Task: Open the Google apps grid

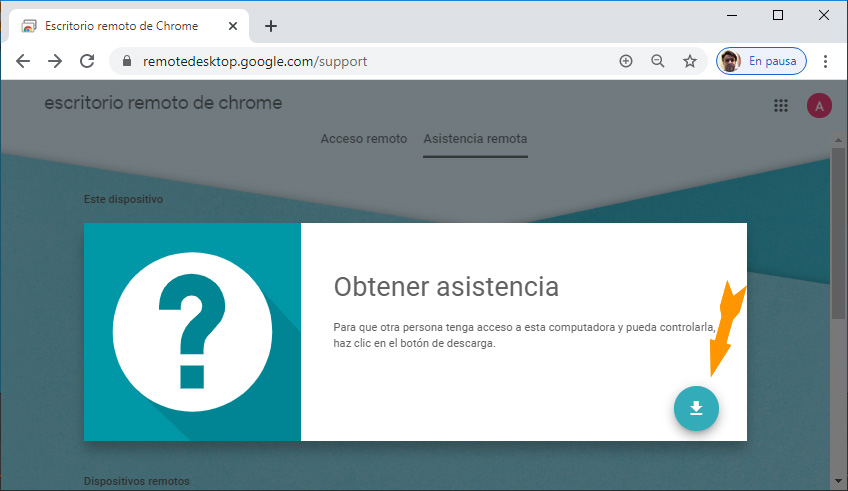Action: [x=781, y=106]
